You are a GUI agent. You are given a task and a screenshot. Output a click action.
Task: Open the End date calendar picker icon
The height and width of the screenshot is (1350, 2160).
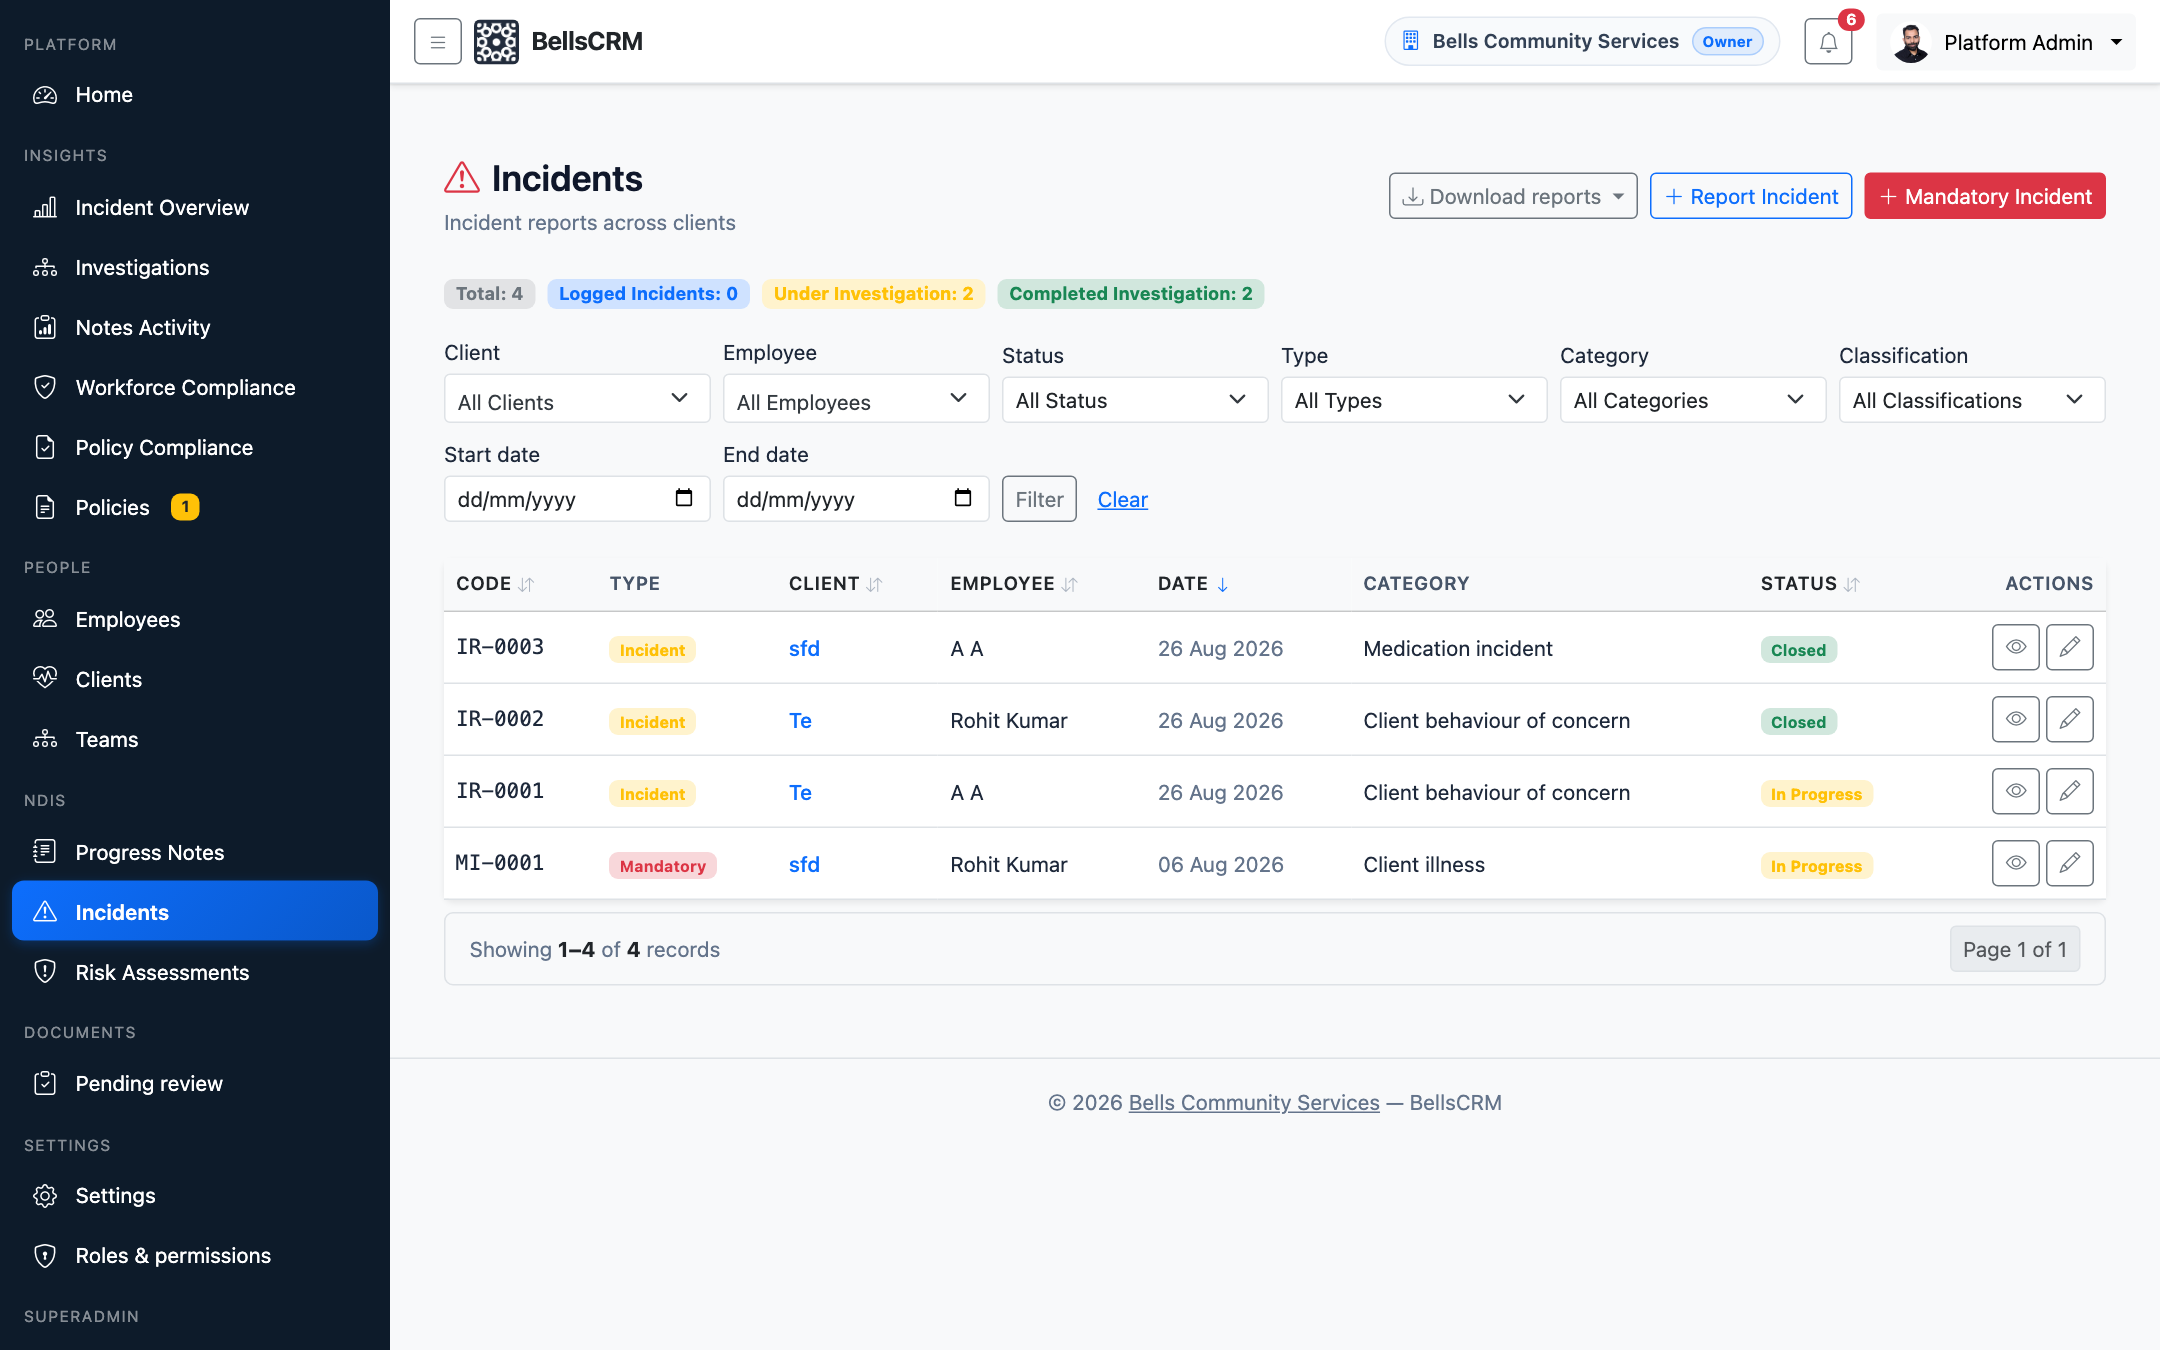point(963,498)
